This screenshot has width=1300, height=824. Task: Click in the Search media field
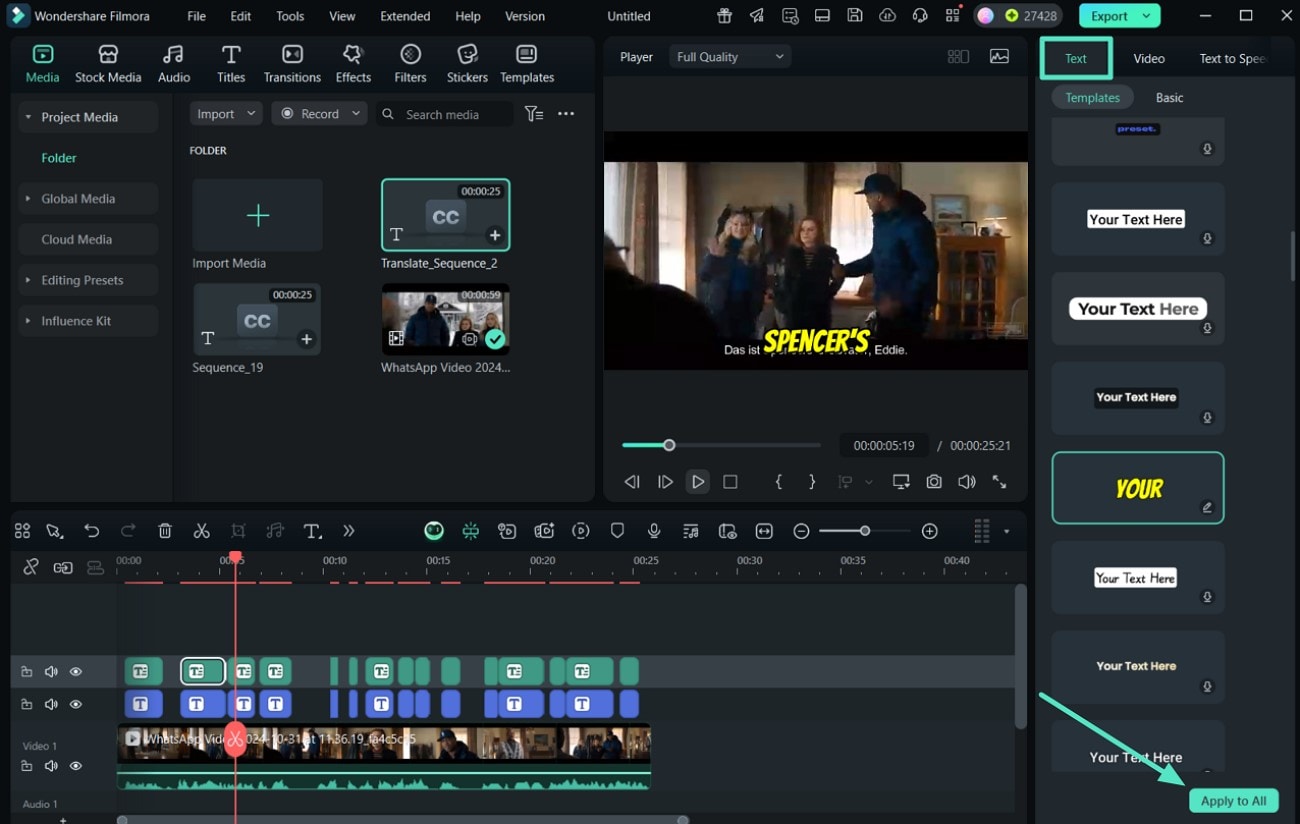(445, 114)
